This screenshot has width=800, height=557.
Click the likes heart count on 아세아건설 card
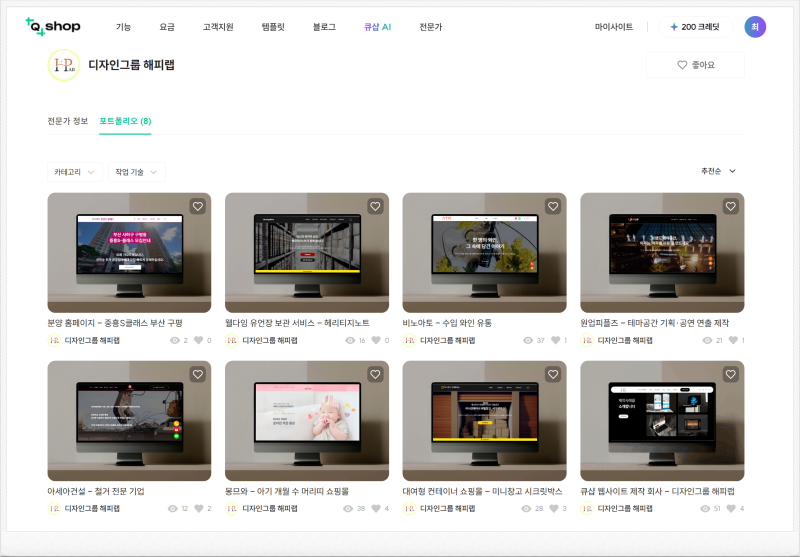(x=203, y=509)
